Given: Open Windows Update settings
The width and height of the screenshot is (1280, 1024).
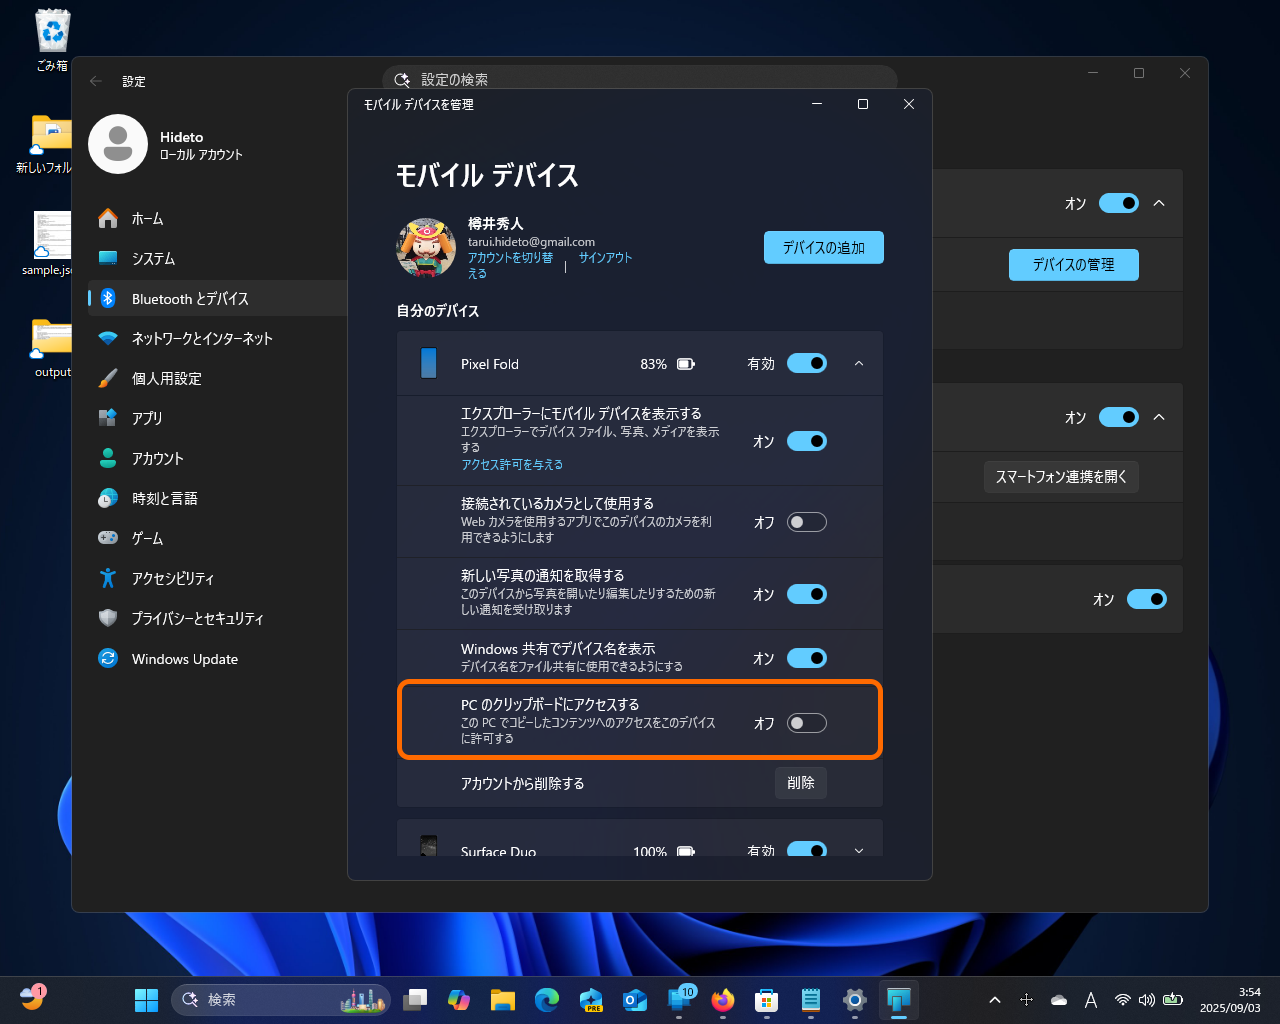Looking at the screenshot, I should [x=184, y=658].
